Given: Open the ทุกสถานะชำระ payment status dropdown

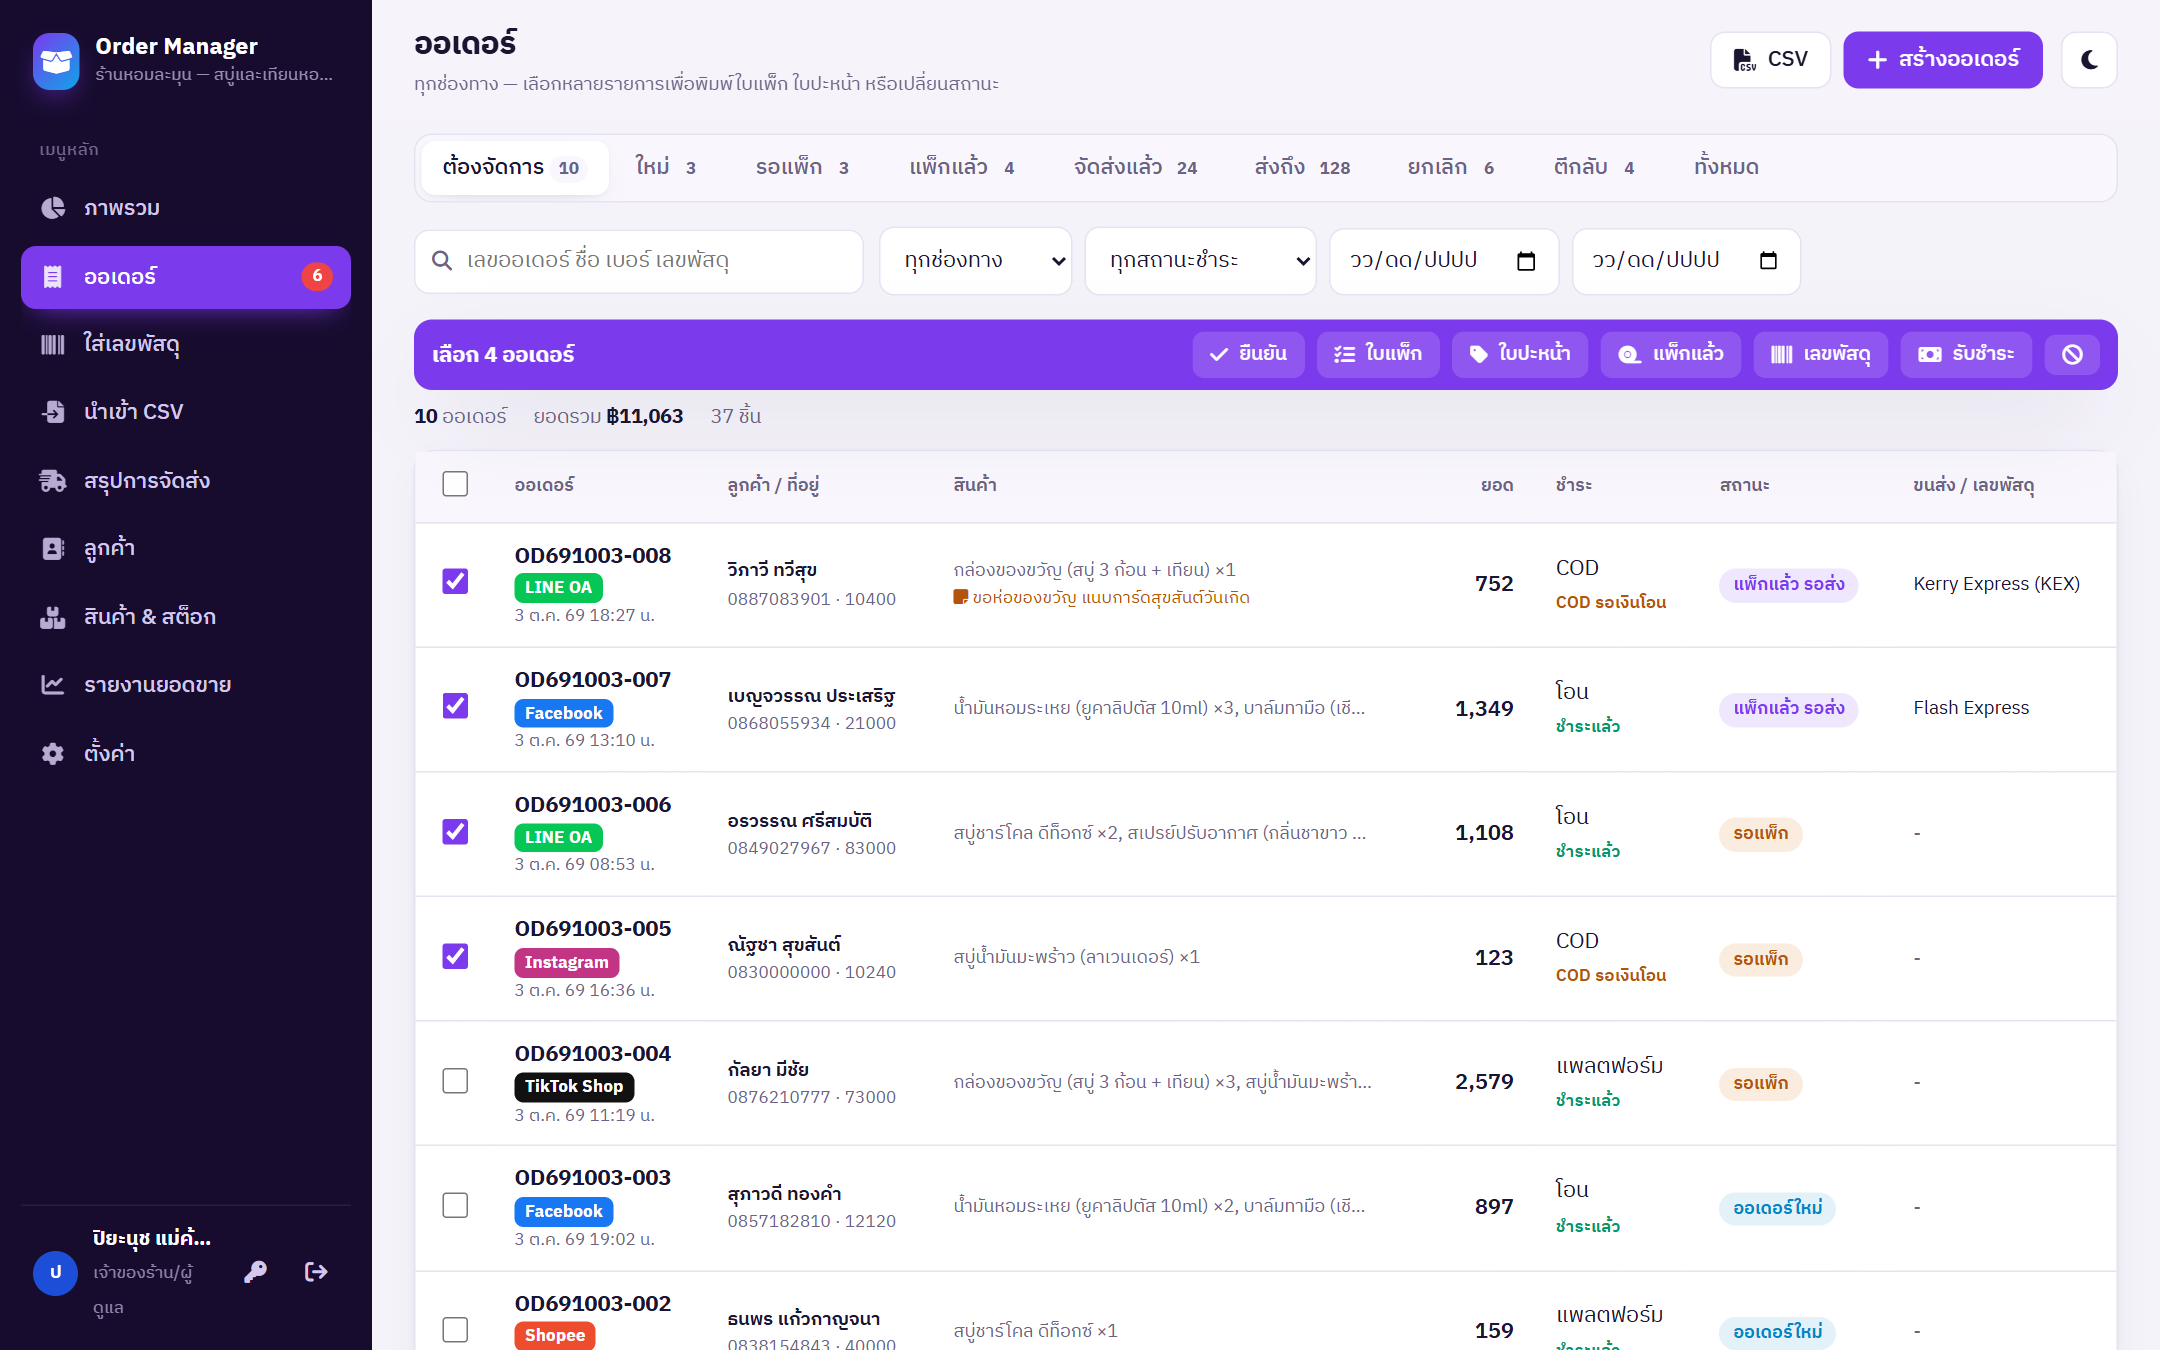Looking at the screenshot, I should click(x=1200, y=261).
